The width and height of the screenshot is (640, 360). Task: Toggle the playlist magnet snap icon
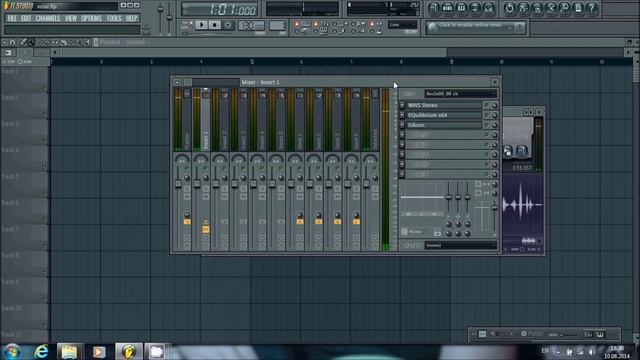12,42
